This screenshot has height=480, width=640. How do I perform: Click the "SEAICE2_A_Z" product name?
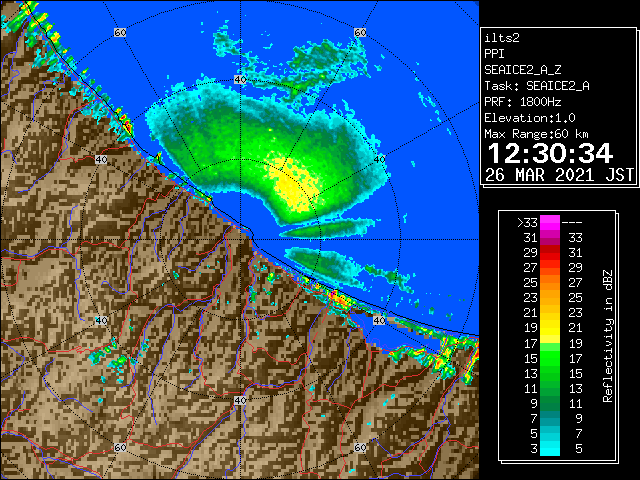point(522,70)
